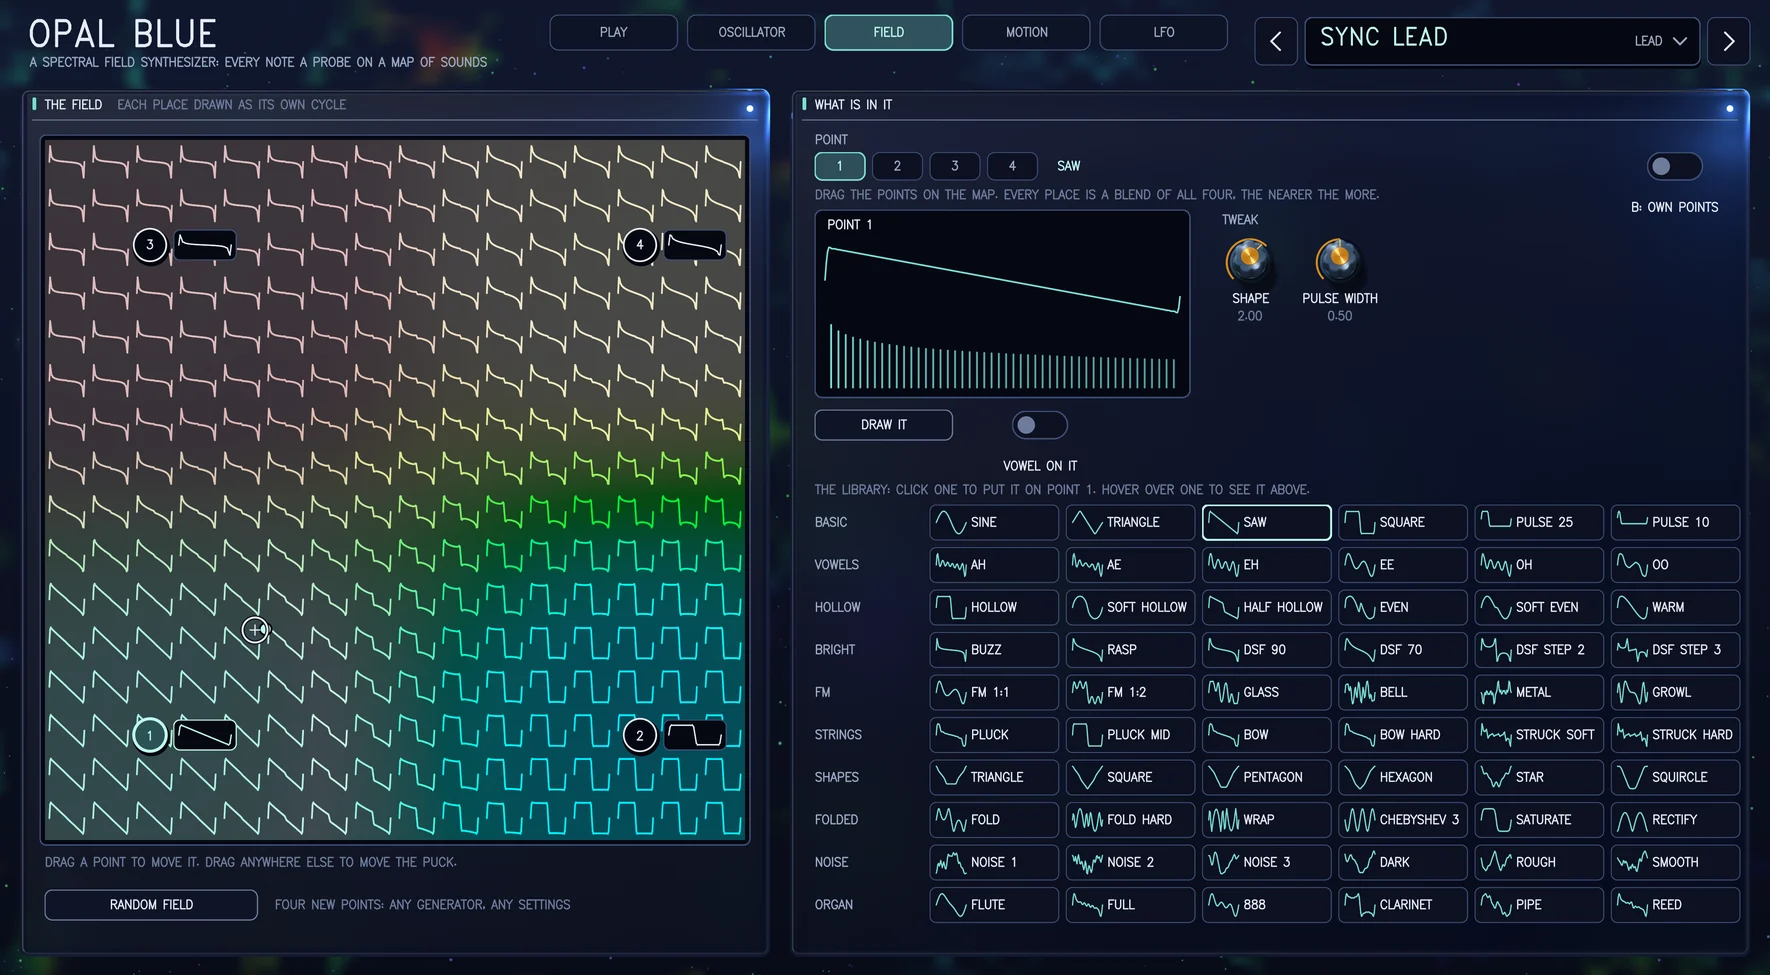Select point 4 radio button

[x=1012, y=166]
